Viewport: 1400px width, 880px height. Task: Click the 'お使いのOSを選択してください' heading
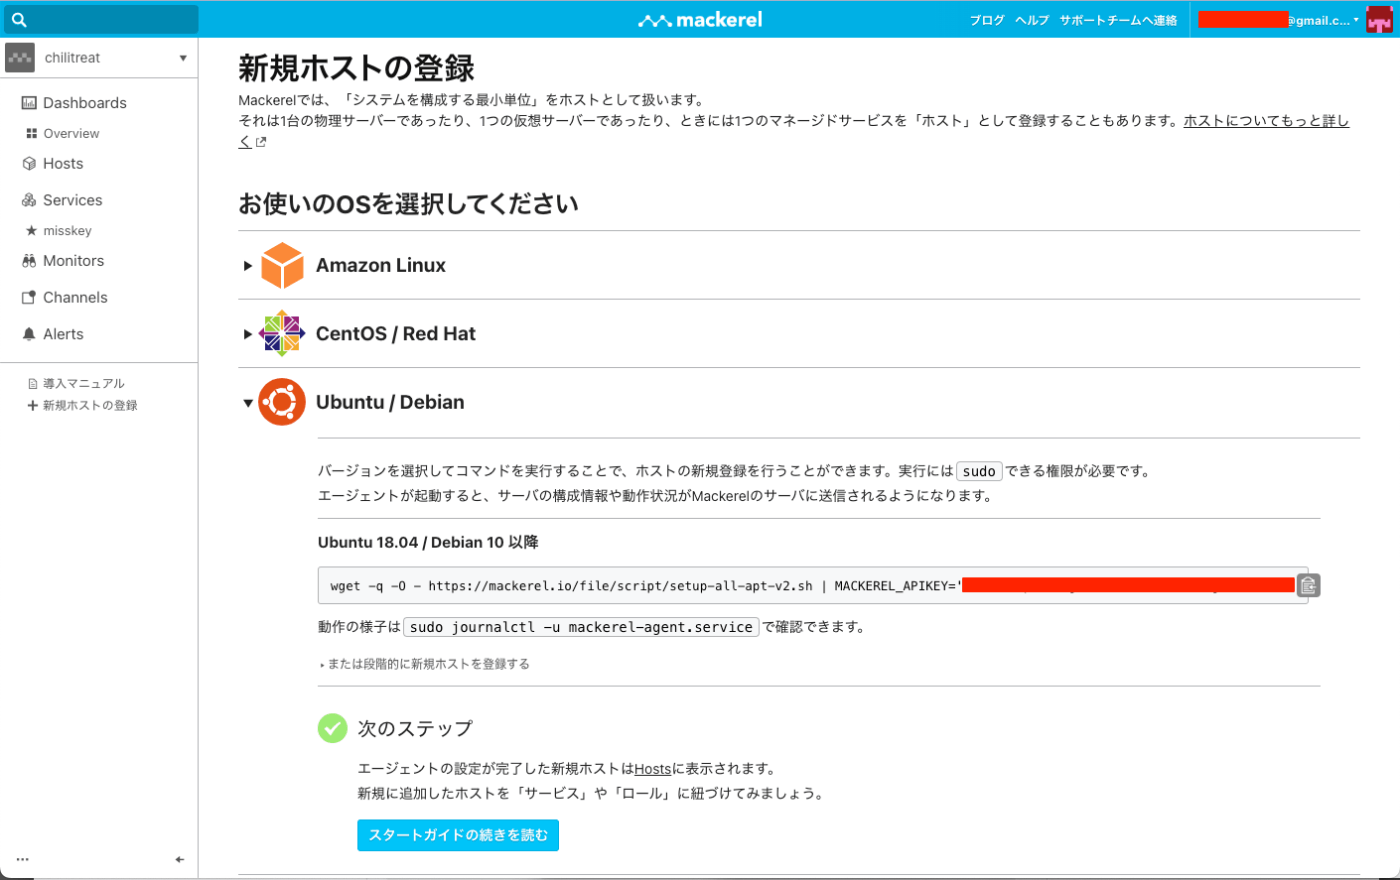point(408,204)
